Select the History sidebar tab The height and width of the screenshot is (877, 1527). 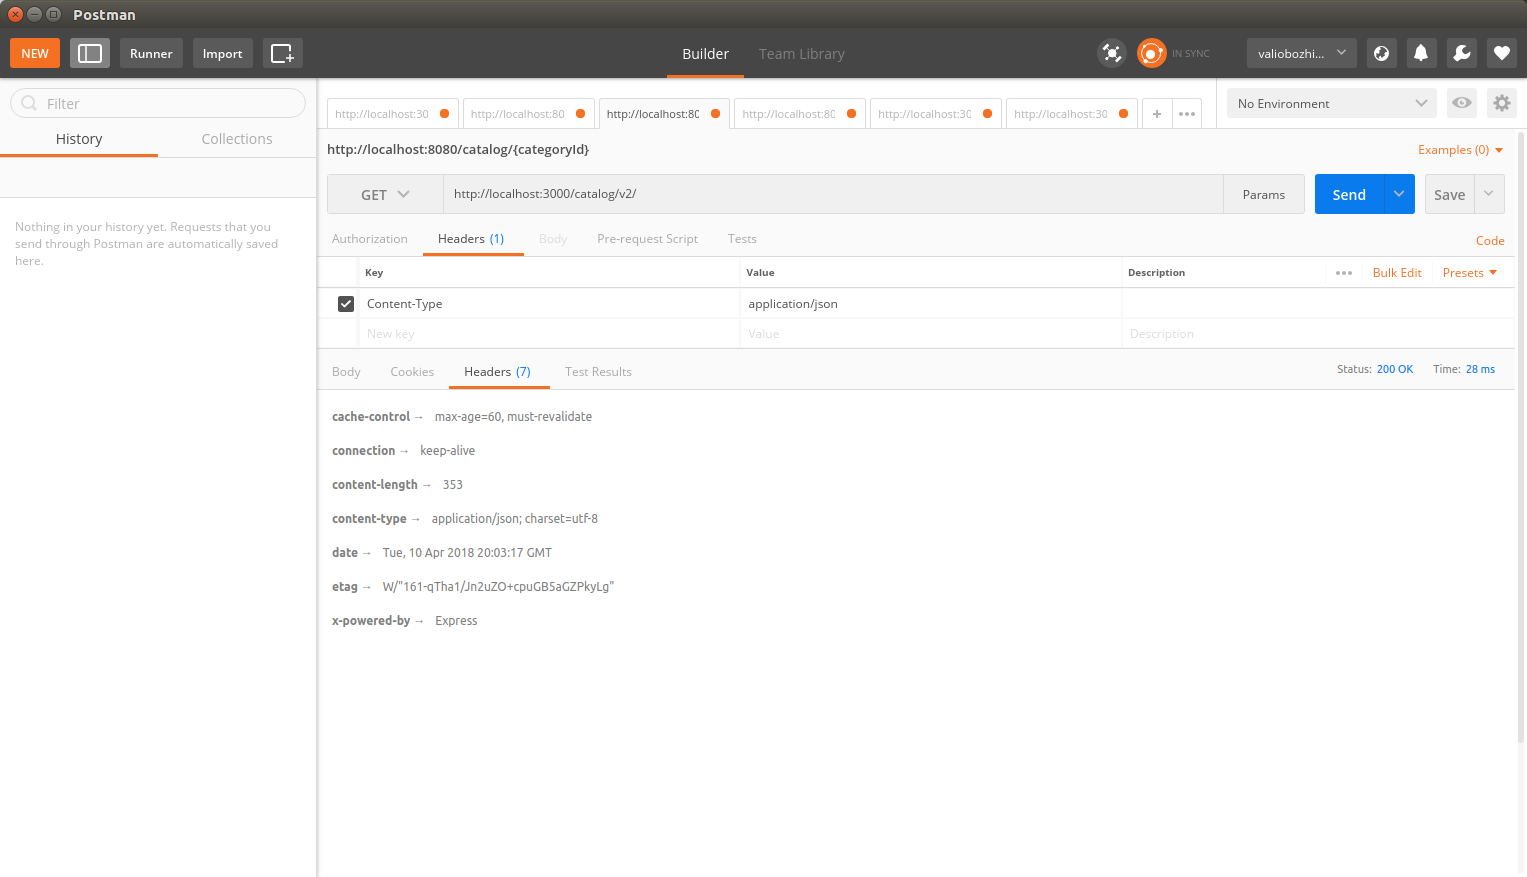click(x=79, y=139)
